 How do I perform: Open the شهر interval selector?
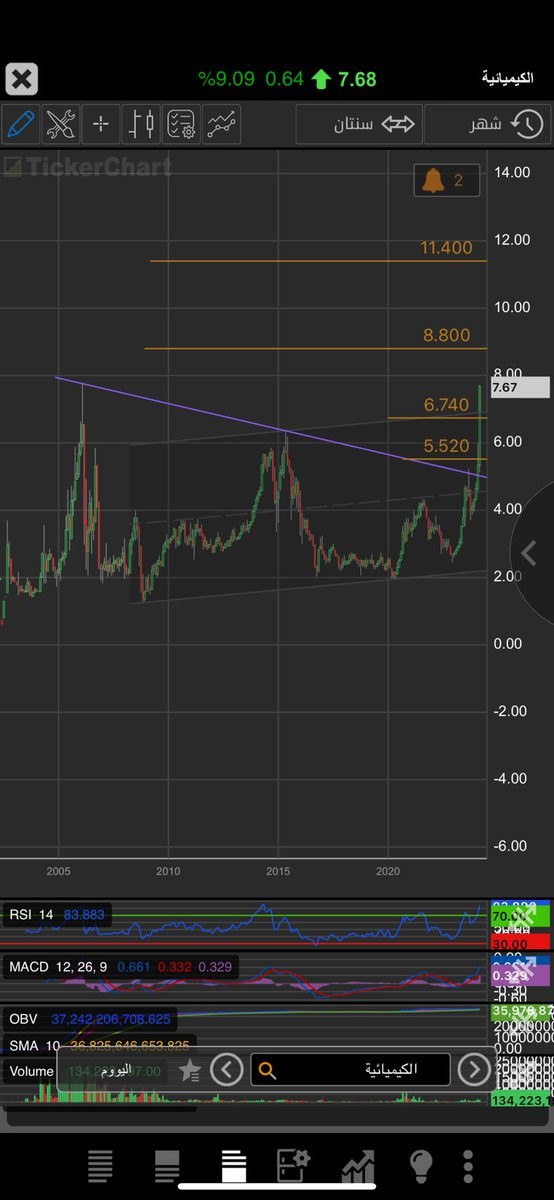click(x=487, y=124)
